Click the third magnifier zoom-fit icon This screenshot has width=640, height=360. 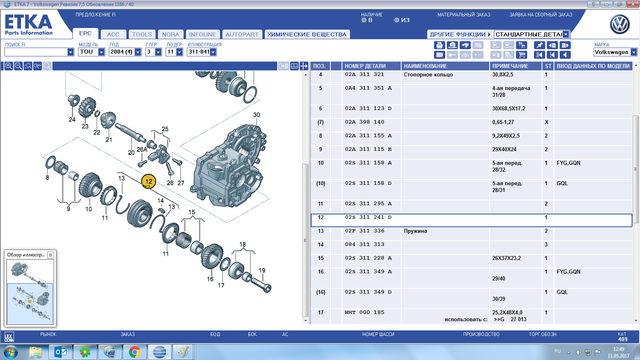pyautogui.click(x=28, y=66)
